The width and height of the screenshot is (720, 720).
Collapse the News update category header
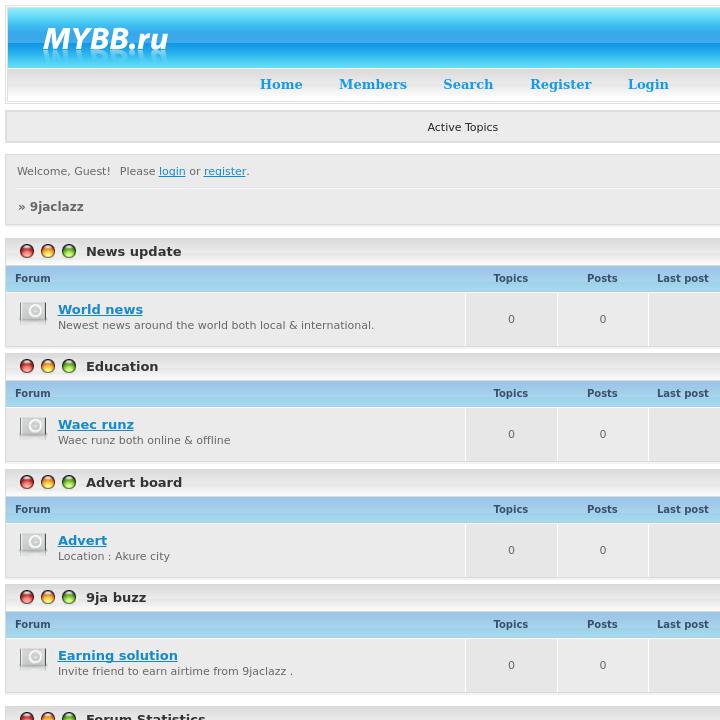click(x=133, y=252)
